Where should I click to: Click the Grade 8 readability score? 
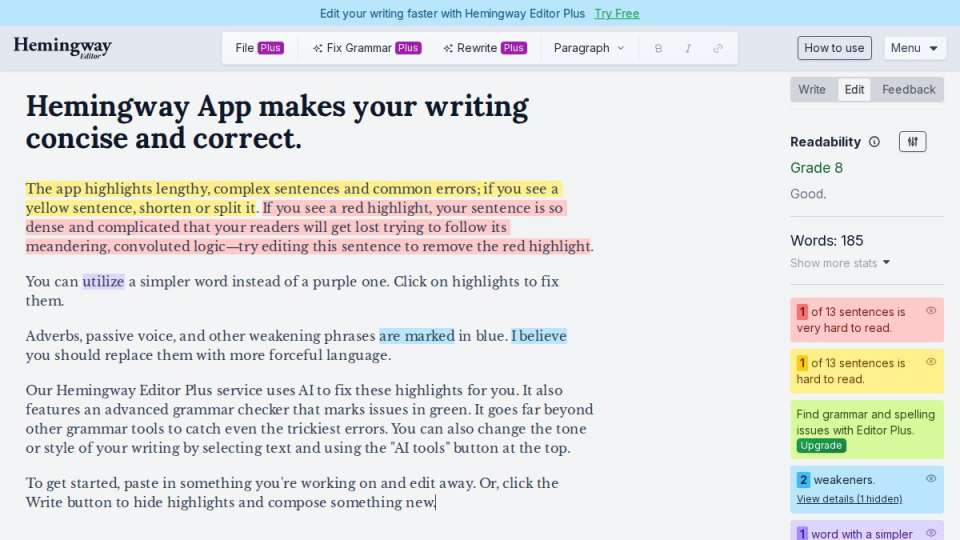point(816,168)
